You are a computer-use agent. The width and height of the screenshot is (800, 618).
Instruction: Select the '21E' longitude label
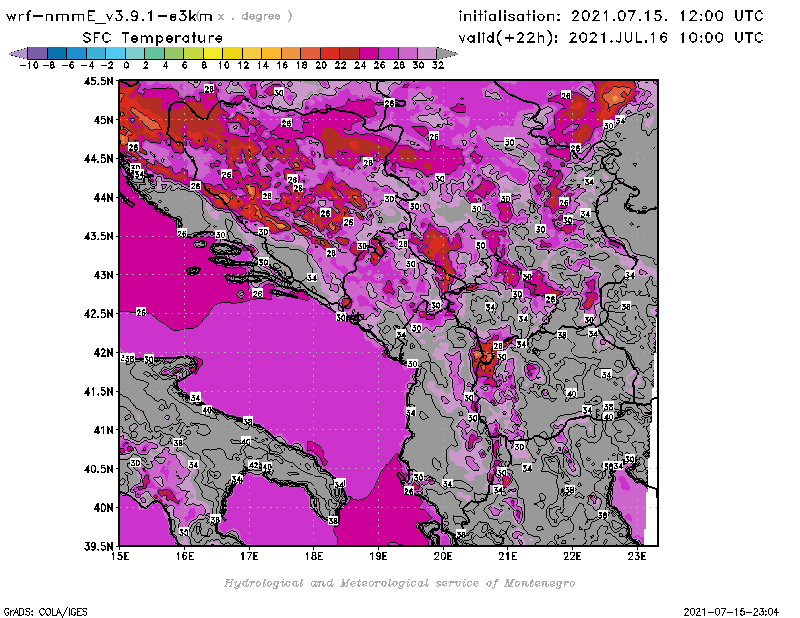[508, 556]
